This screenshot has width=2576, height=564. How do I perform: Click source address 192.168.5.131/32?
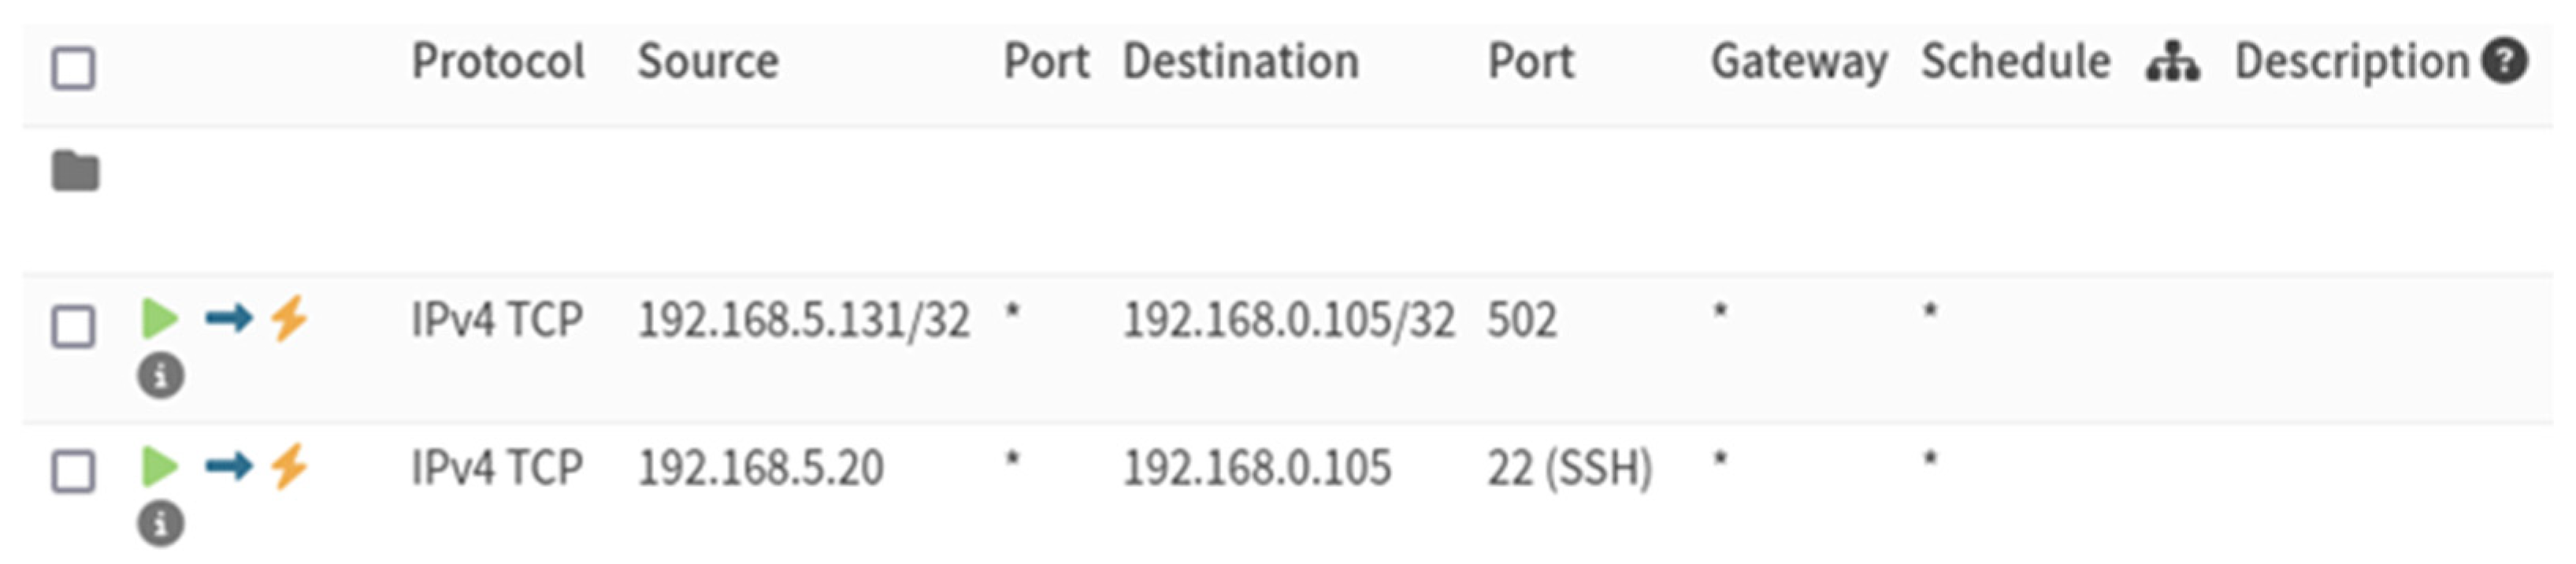(804, 321)
